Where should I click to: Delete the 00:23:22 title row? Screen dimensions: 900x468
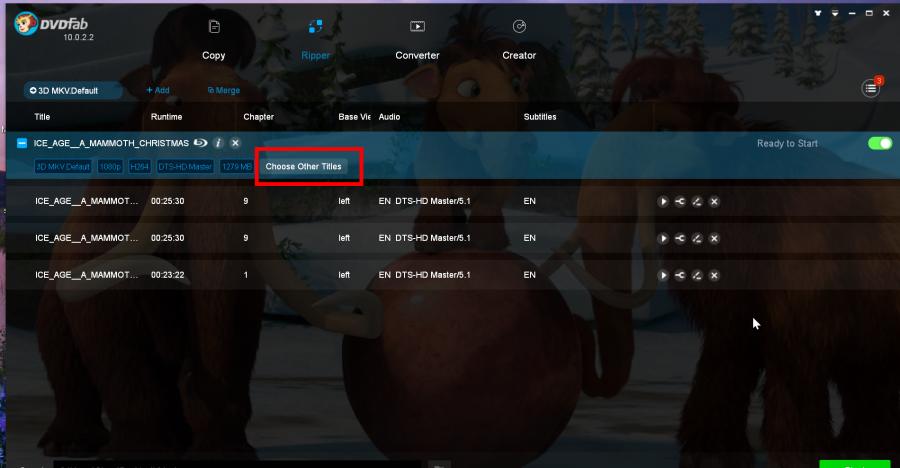714,276
